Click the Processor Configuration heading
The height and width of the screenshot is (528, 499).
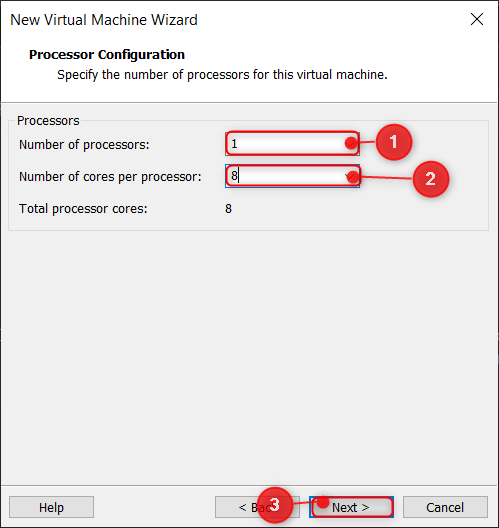(x=107, y=55)
